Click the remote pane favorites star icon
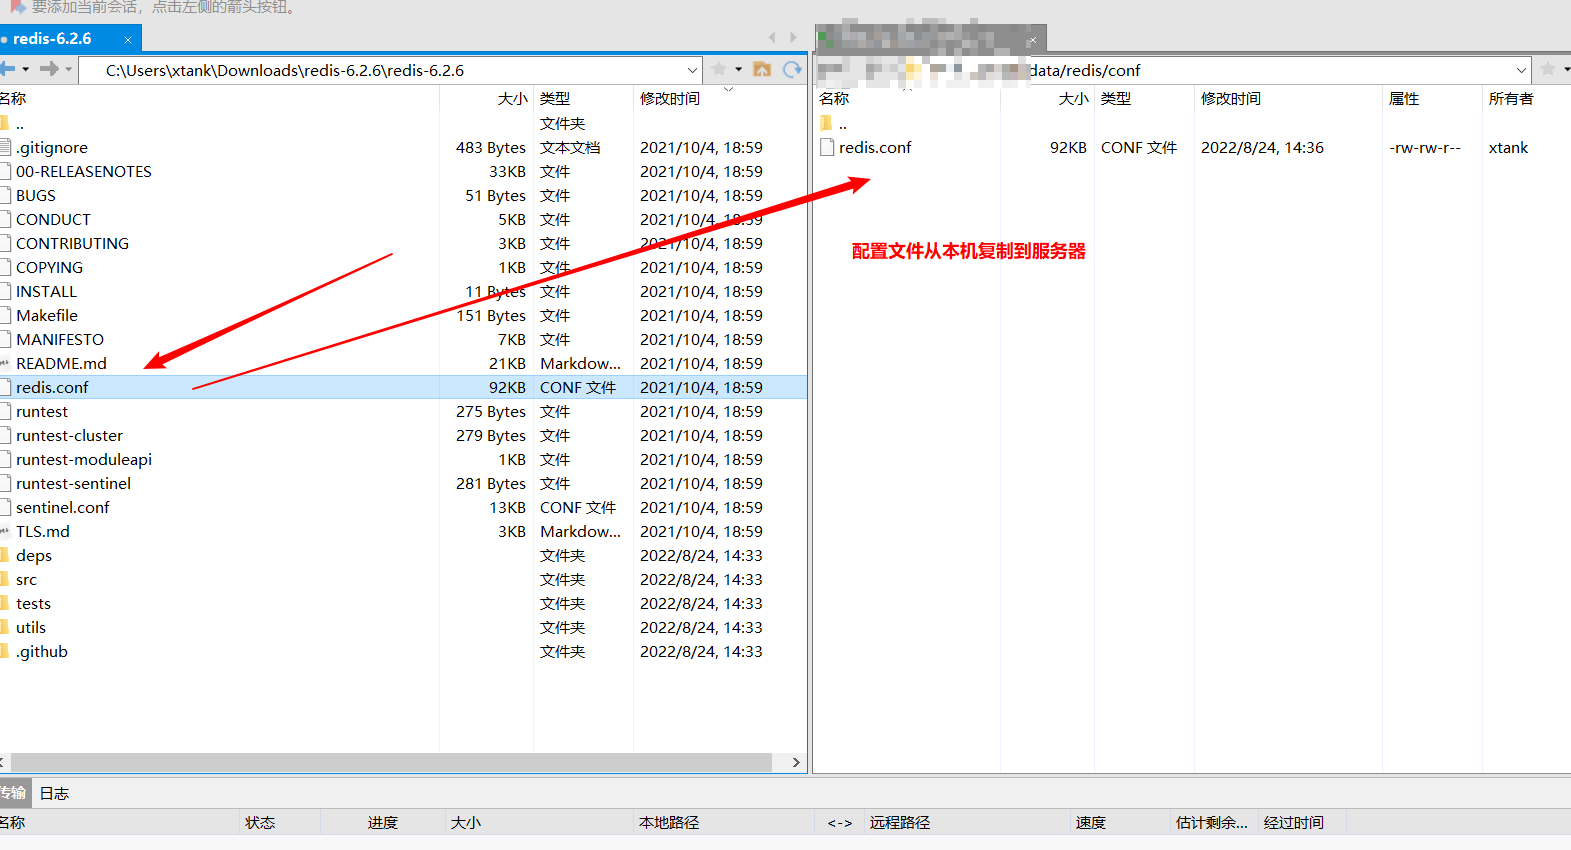 (1548, 69)
